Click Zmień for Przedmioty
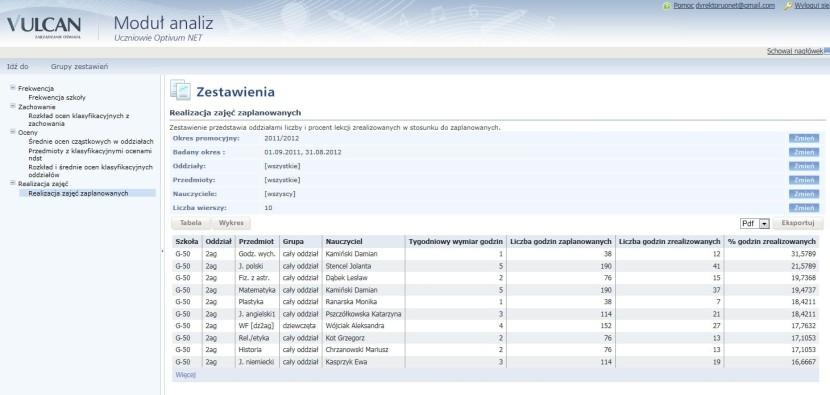The height and width of the screenshot is (395, 830). 804,180
